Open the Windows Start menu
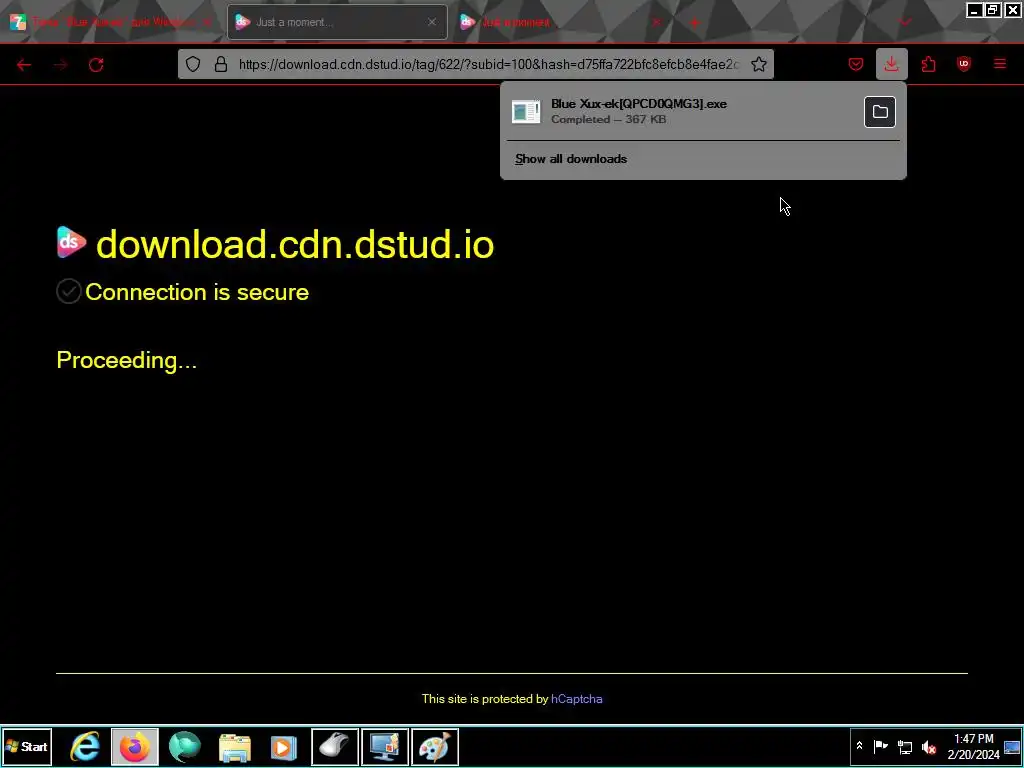This screenshot has width=1024, height=768. [27, 746]
